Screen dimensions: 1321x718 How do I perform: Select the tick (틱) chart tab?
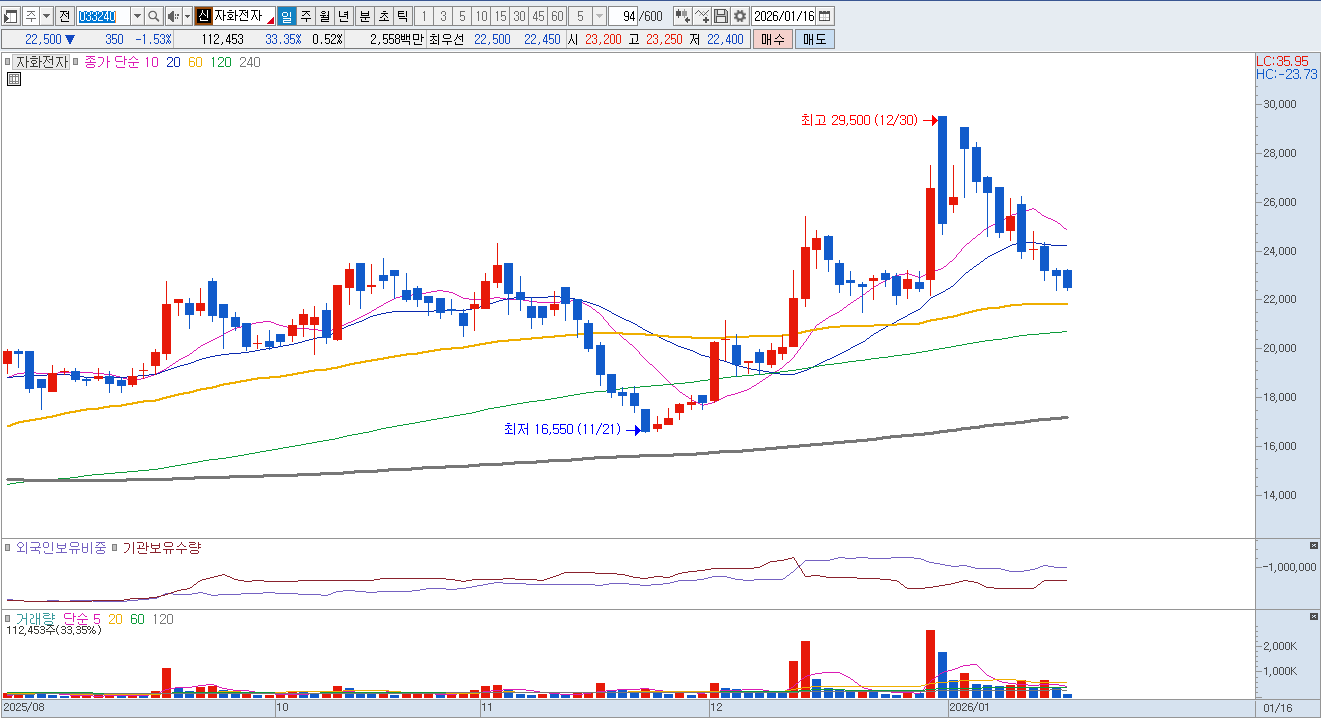[401, 16]
